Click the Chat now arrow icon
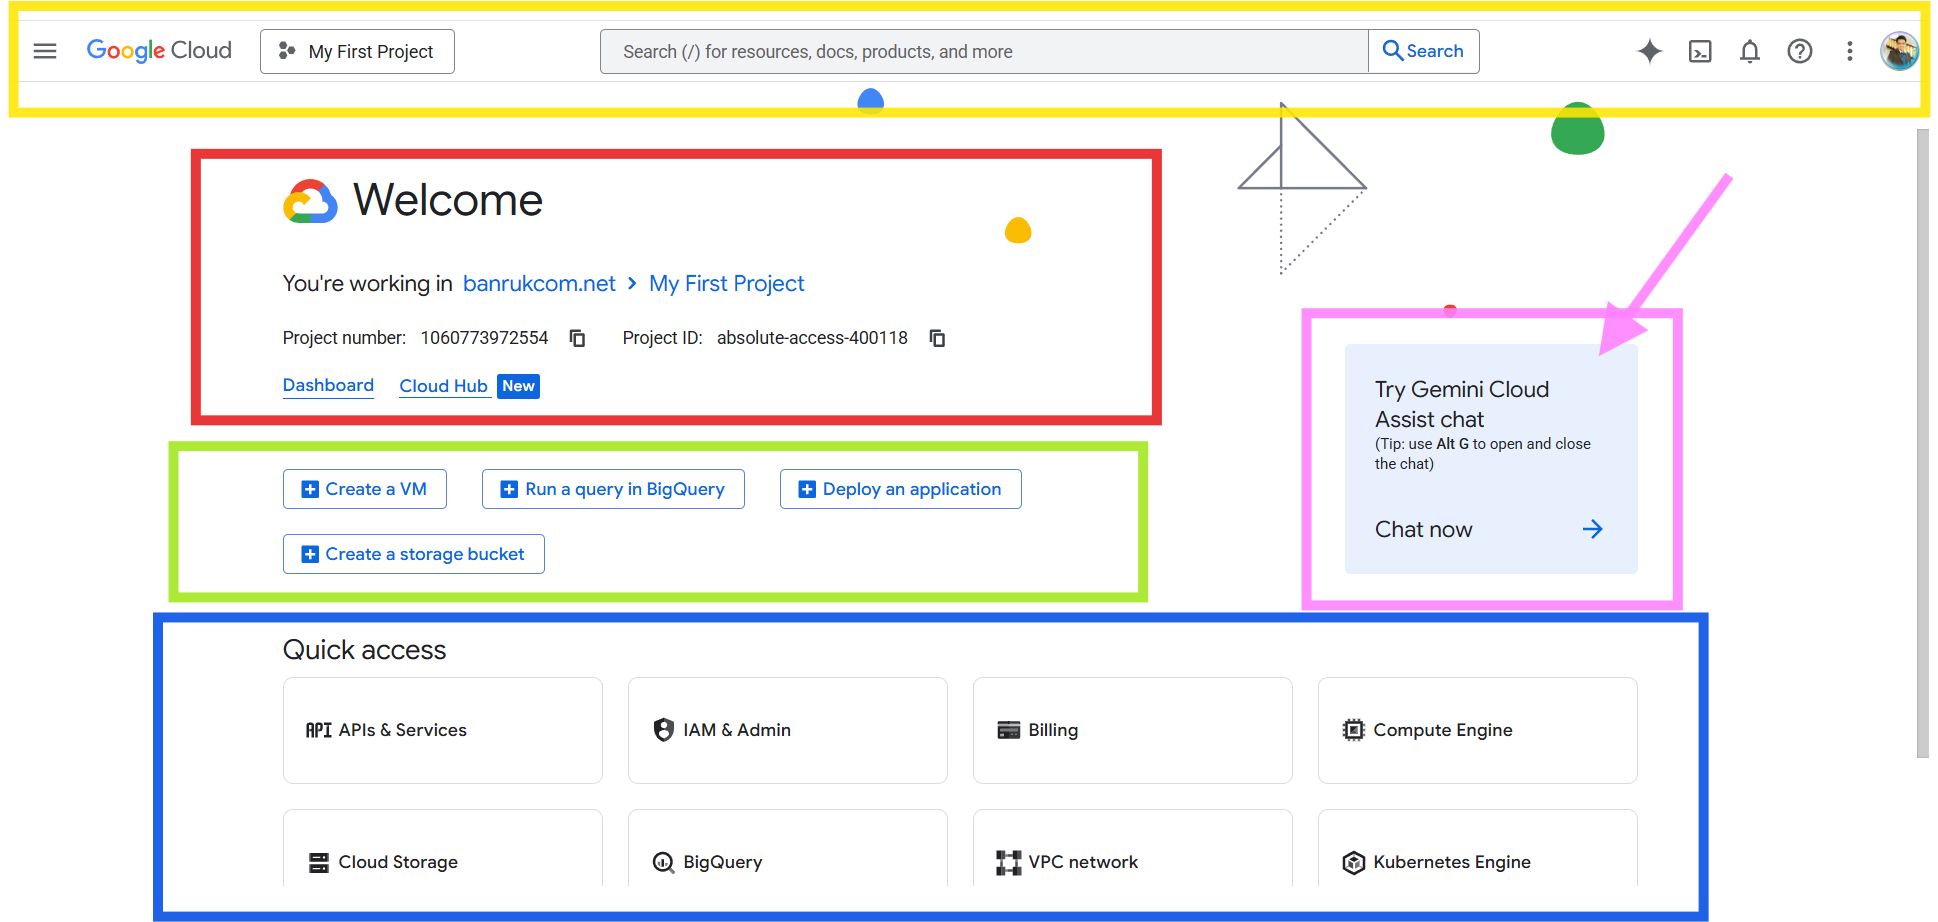 (x=1593, y=529)
